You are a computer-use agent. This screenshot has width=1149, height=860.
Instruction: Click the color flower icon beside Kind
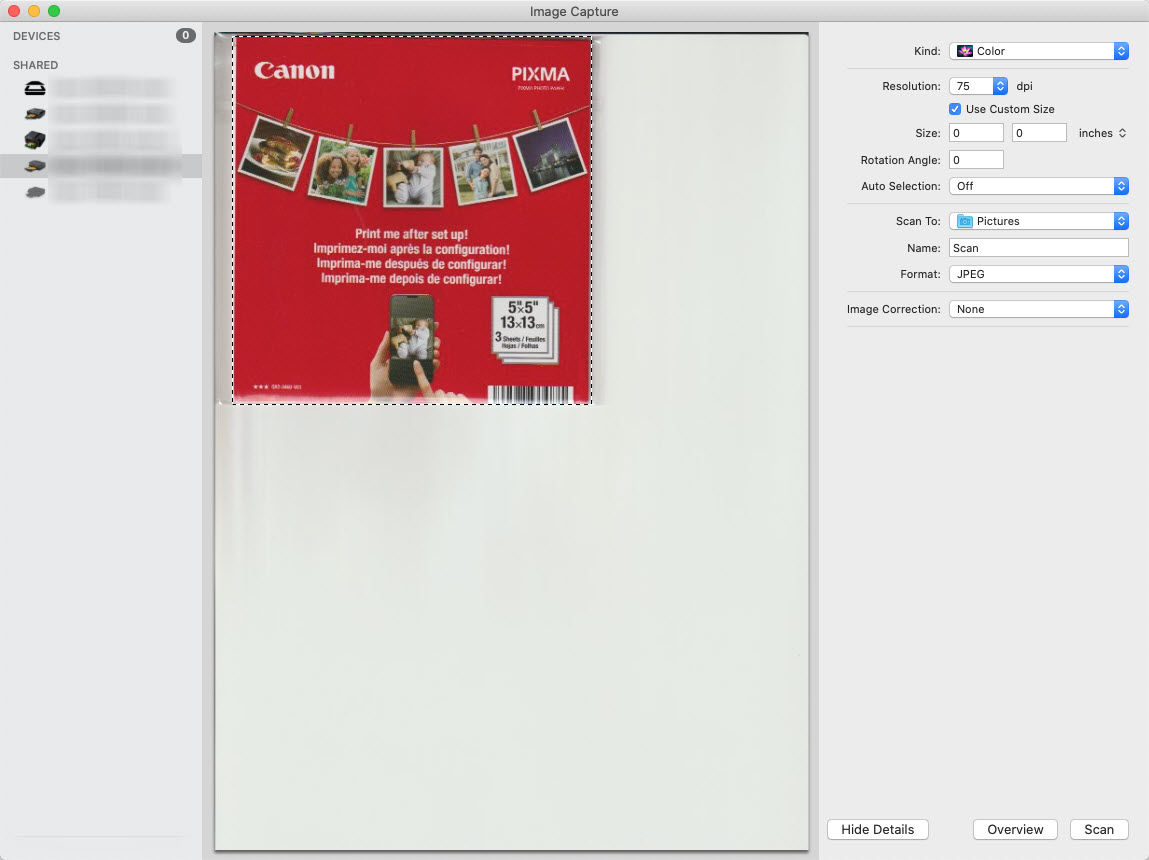point(963,50)
